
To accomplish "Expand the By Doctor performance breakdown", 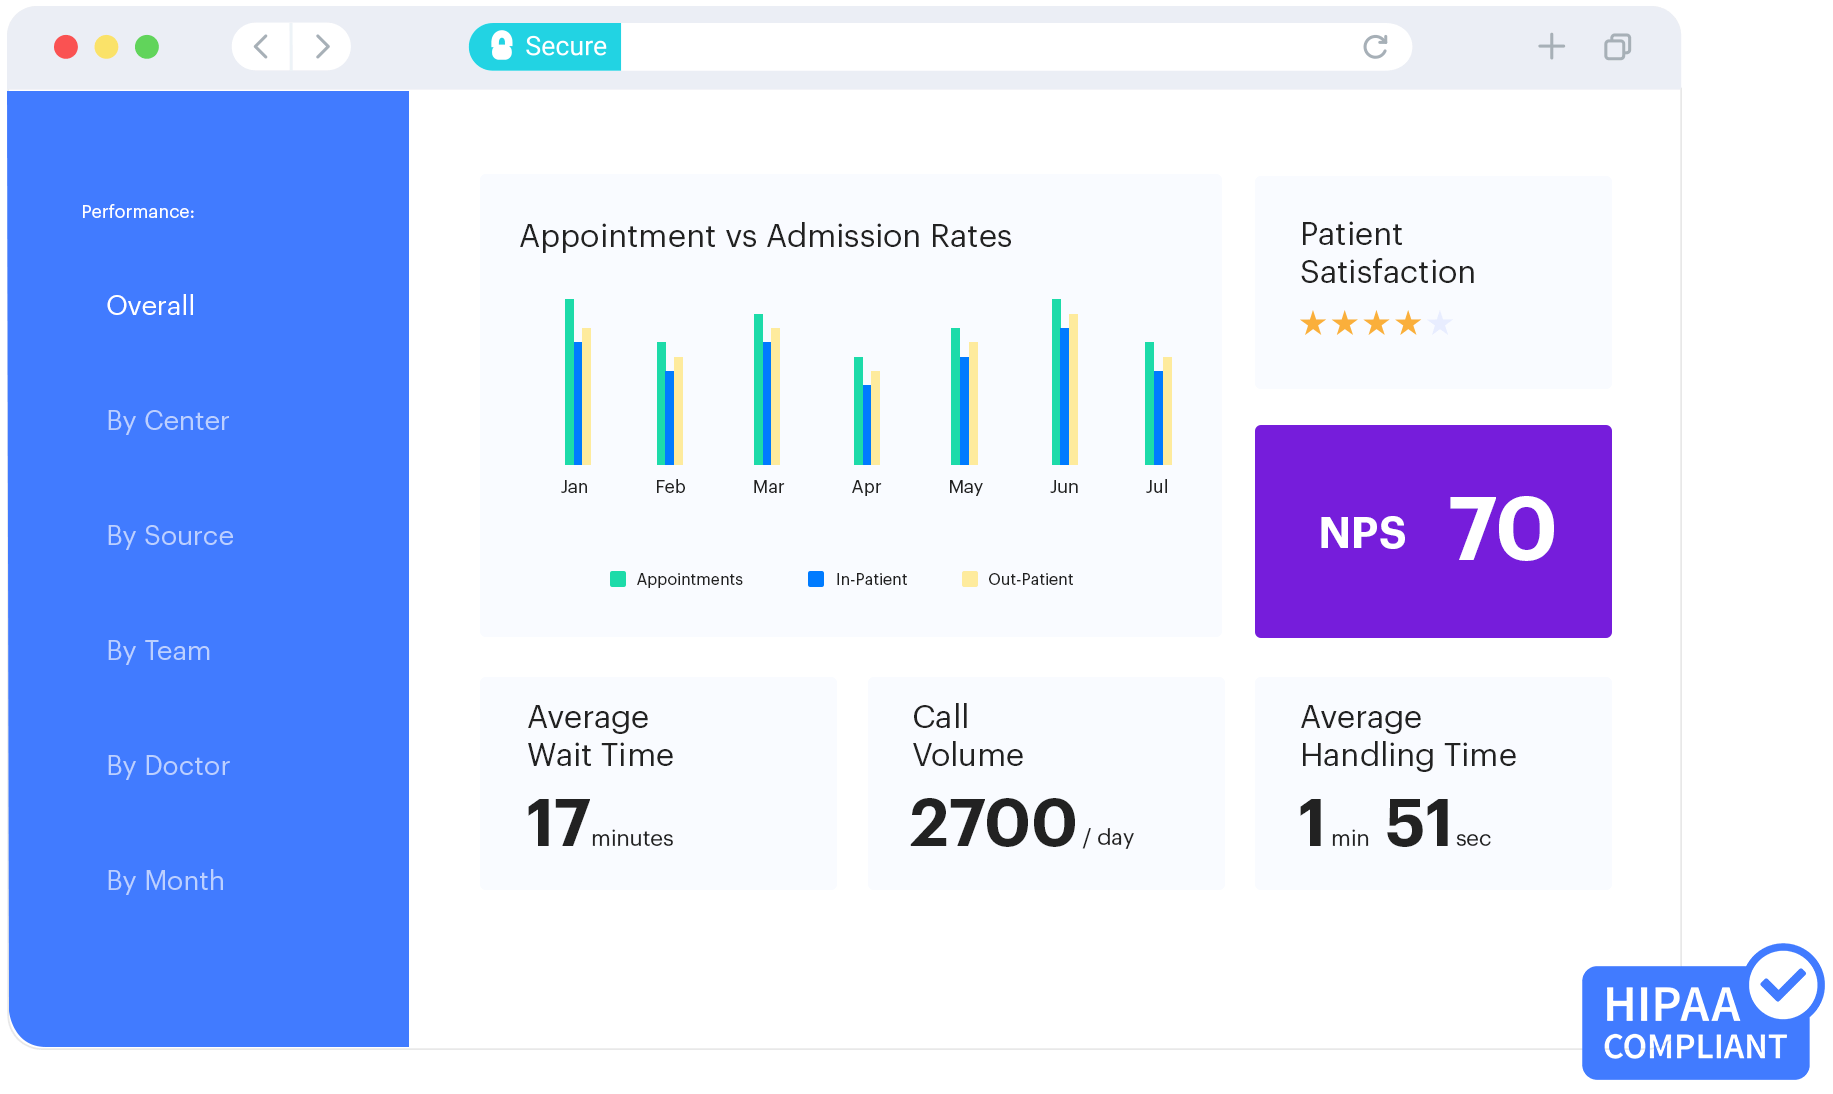I will click(167, 766).
